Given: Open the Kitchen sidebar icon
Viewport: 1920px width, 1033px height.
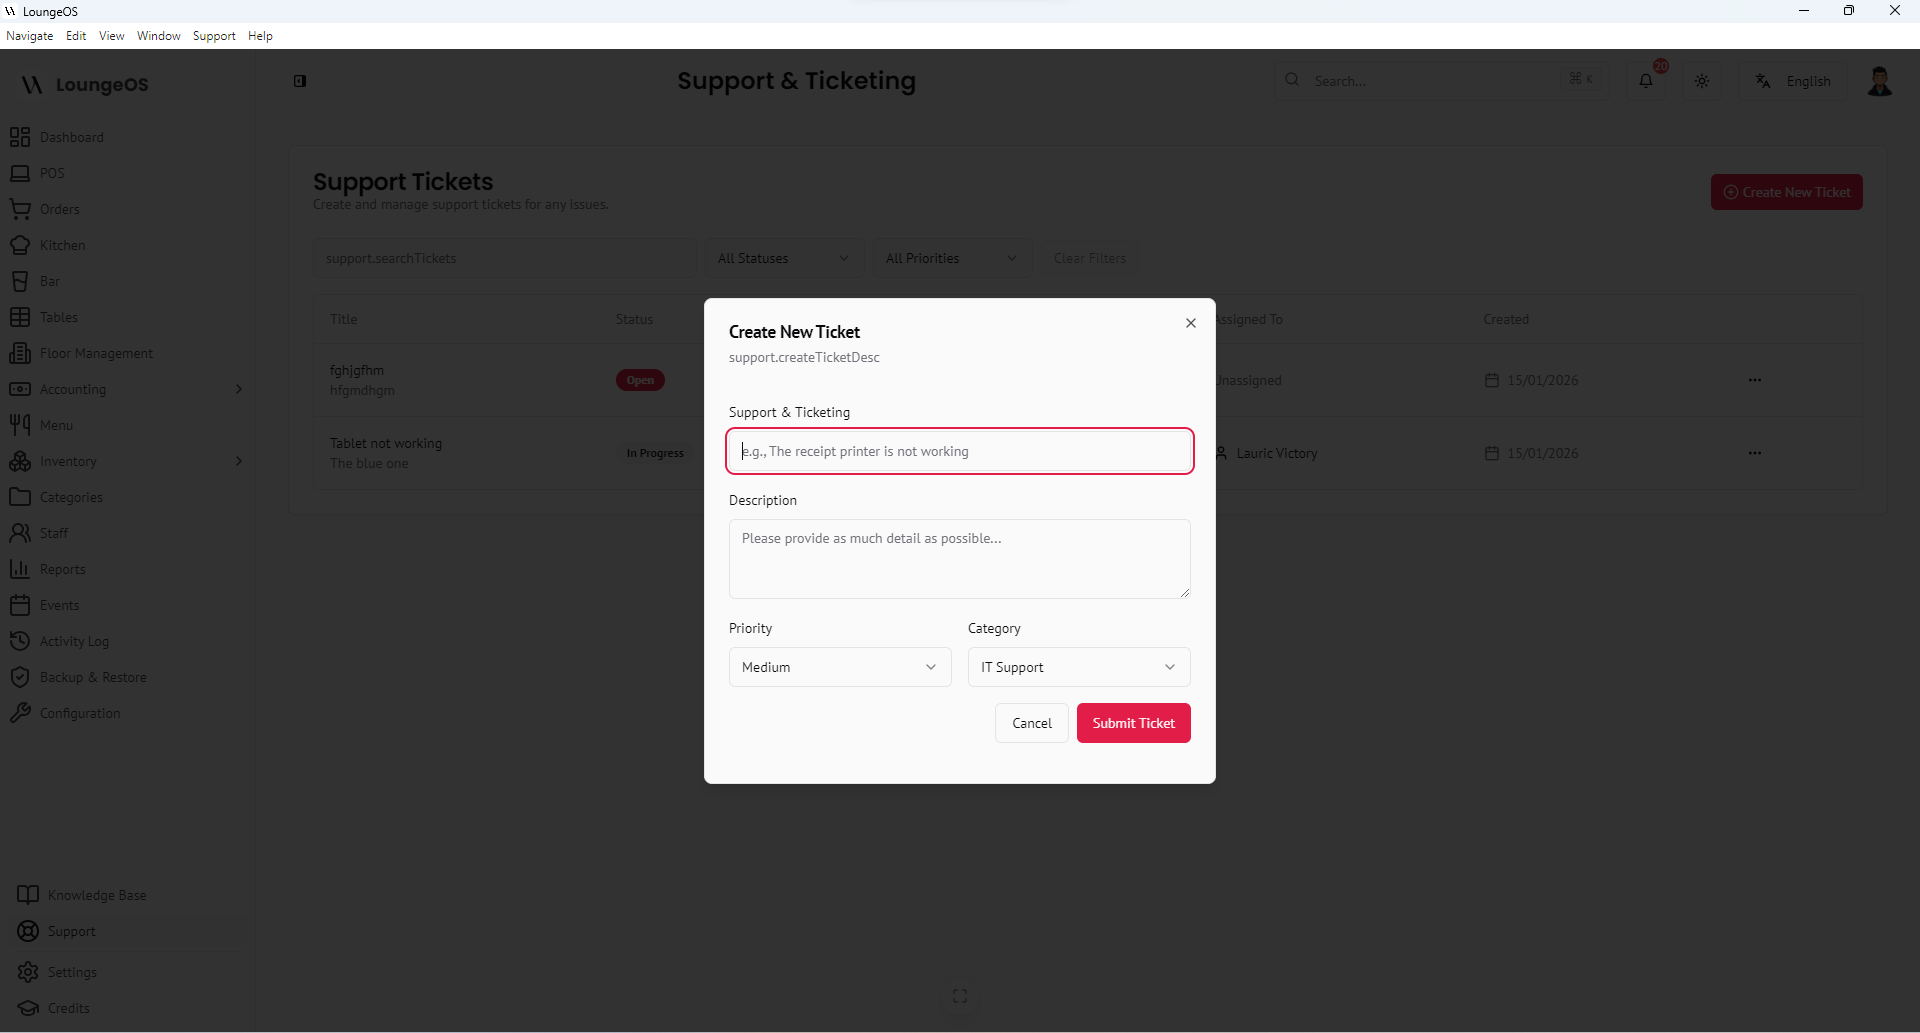Looking at the screenshot, I should click(x=20, y=245).
